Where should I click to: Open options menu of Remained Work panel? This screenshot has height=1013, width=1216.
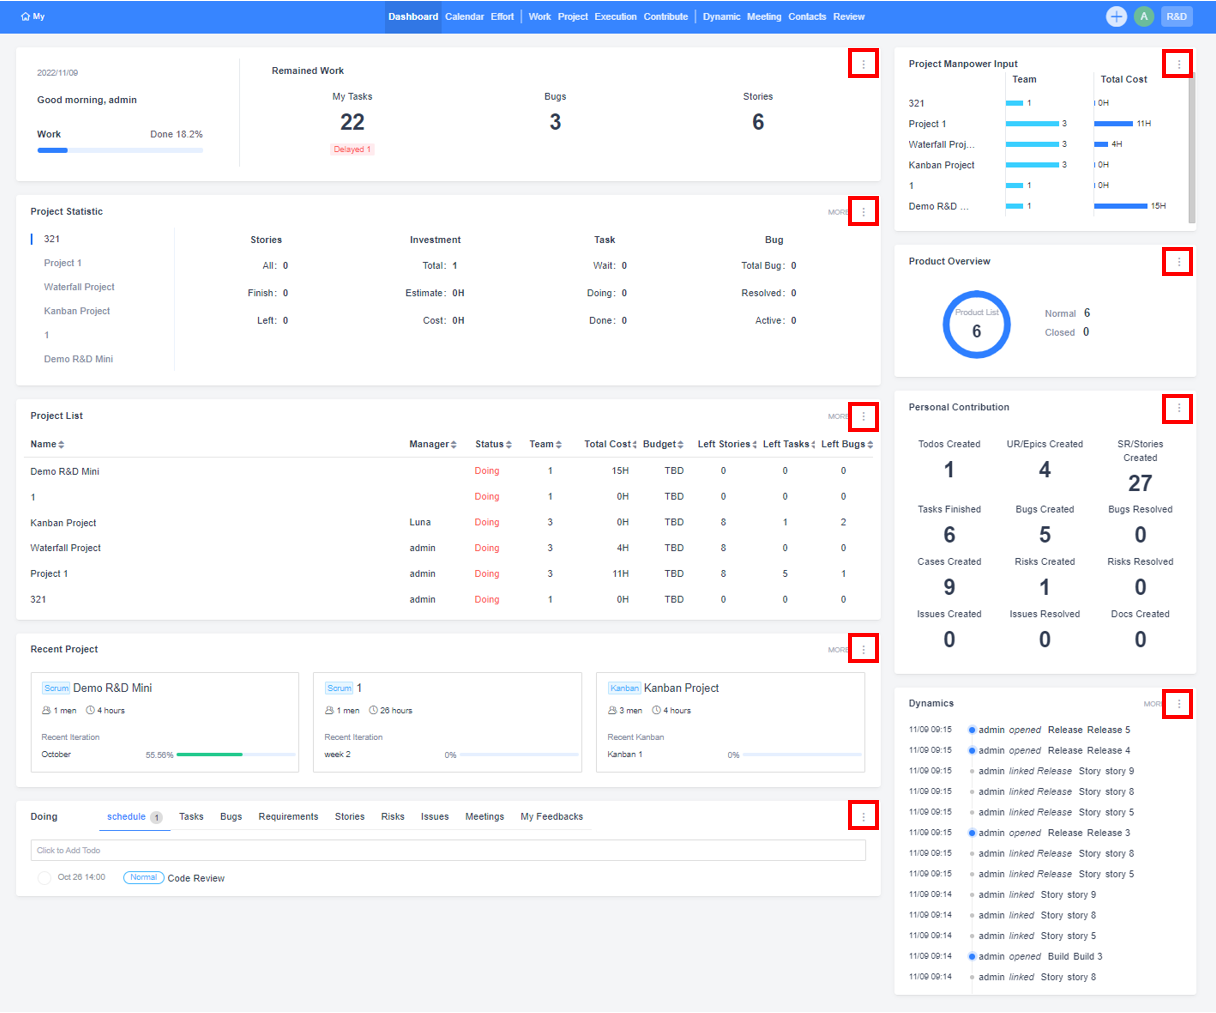click(x=863, y=64)
